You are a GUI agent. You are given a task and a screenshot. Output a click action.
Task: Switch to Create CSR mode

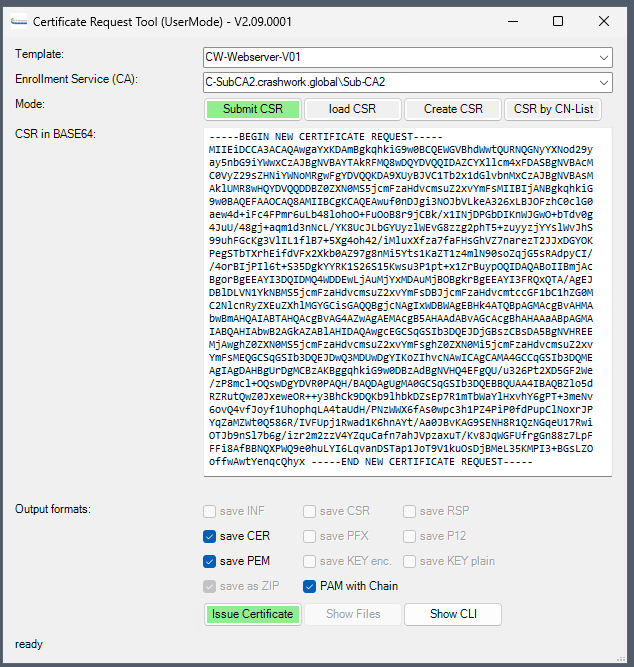453,109
